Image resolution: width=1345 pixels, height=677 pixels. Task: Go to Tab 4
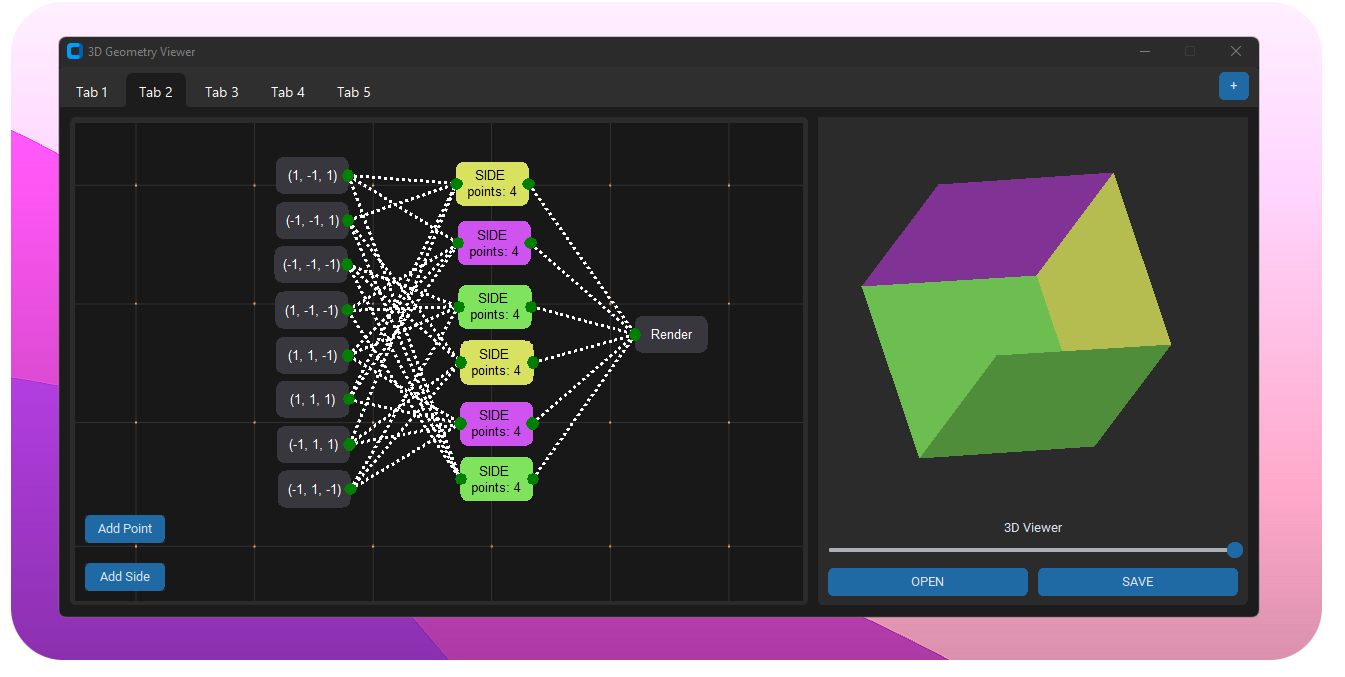pos(288,92)
